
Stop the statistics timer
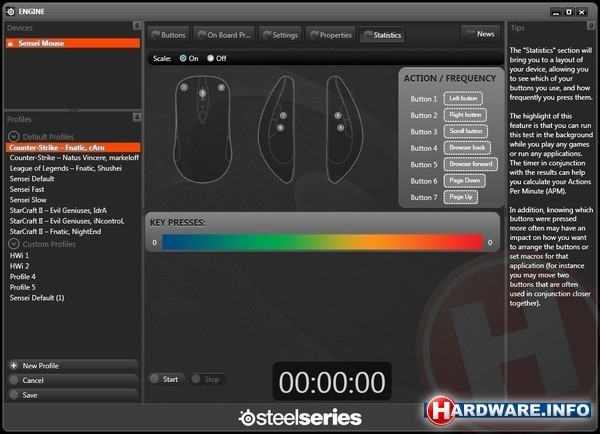(x=207, y=379)
